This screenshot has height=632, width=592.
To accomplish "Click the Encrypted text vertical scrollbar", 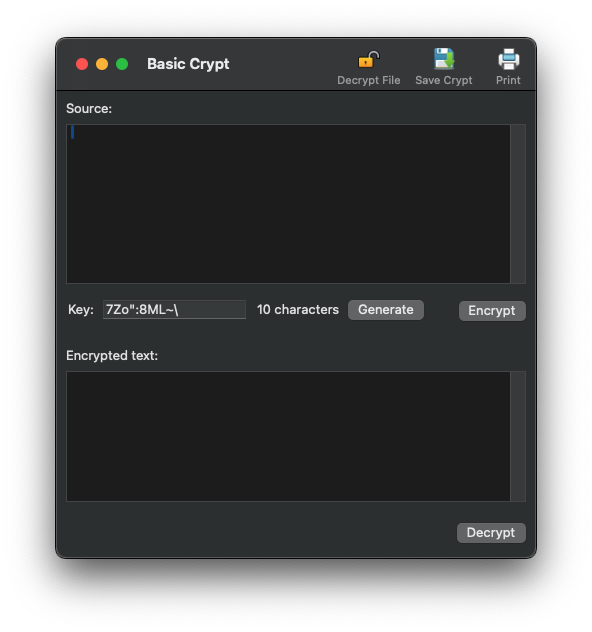I will (518, 437).
